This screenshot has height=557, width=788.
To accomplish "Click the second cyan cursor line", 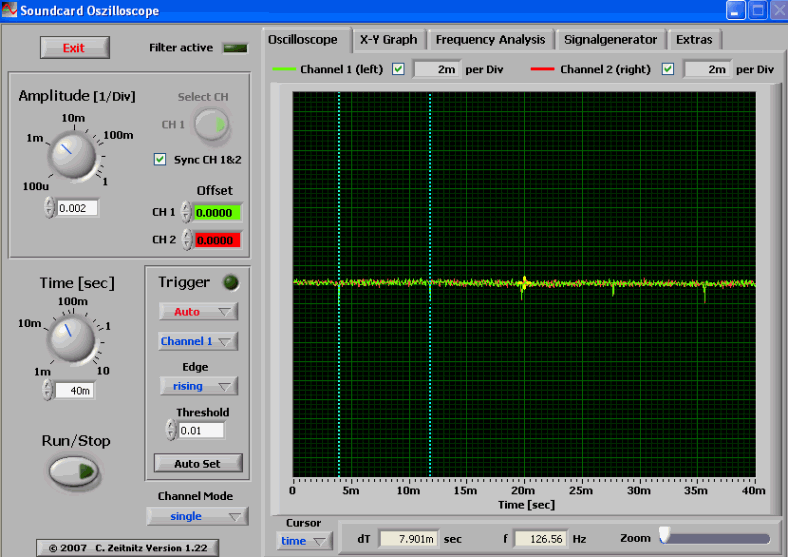I will click(430, 284).
